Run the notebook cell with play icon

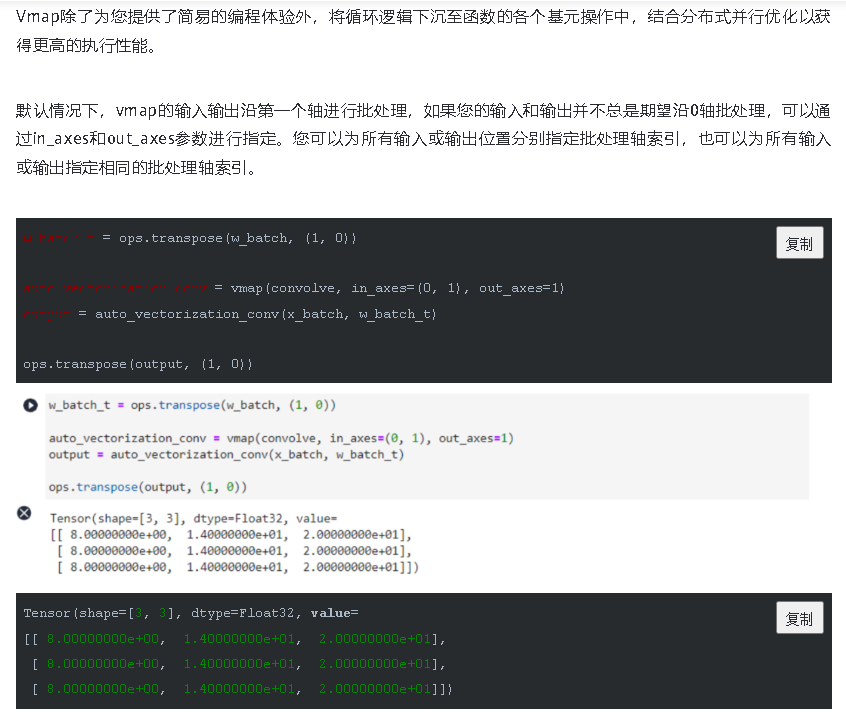tap(30, 406)
